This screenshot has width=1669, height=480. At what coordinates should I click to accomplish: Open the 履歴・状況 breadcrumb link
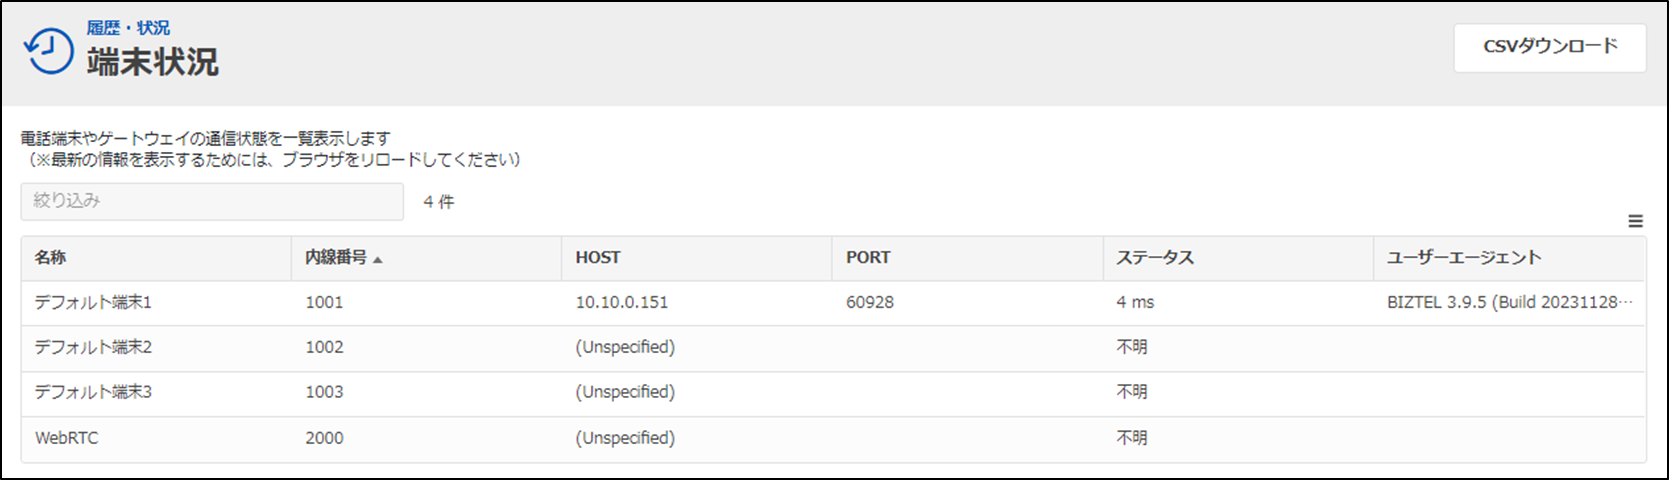[x=128, y=28]
